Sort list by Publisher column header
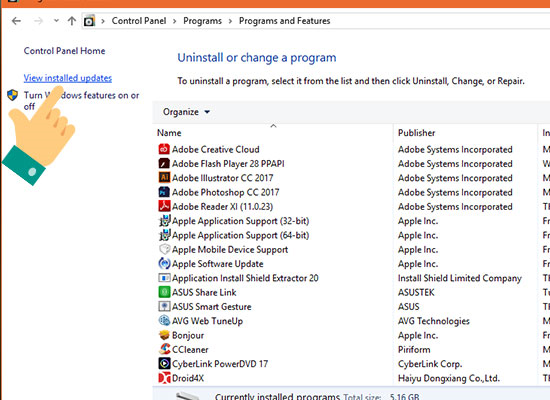This screenshot has width=550, height=400. click(x=416, y=133)
